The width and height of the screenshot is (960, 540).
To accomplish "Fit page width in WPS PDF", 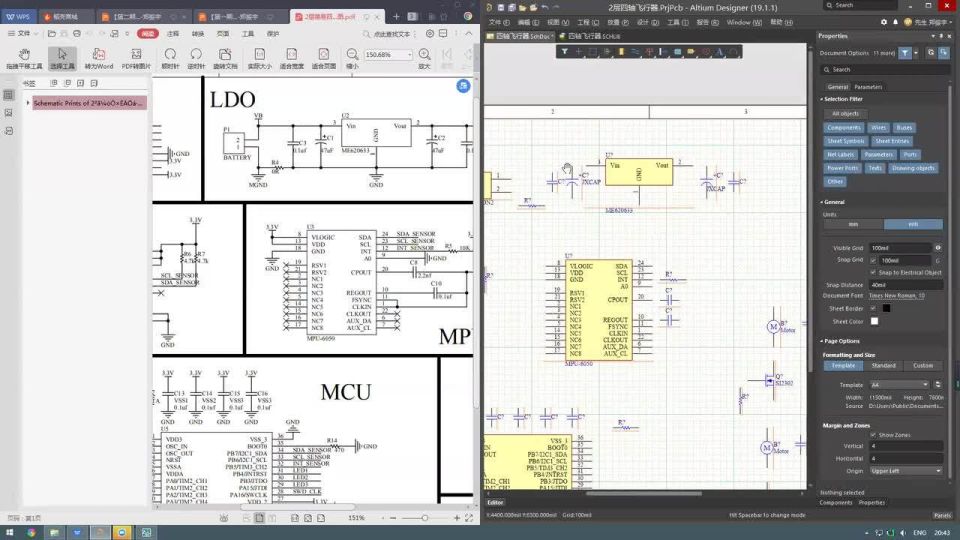I will [x=291, y=58].
